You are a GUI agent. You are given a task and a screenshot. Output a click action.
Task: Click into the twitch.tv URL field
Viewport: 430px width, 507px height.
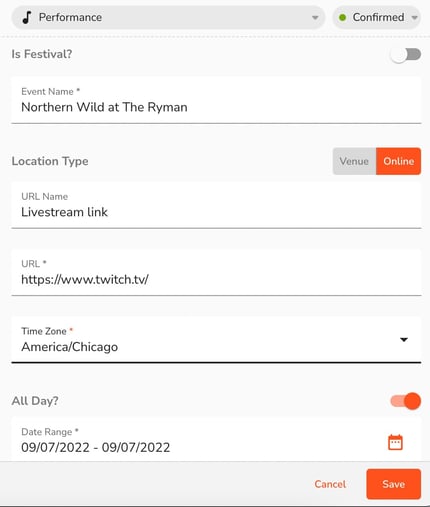216,273
